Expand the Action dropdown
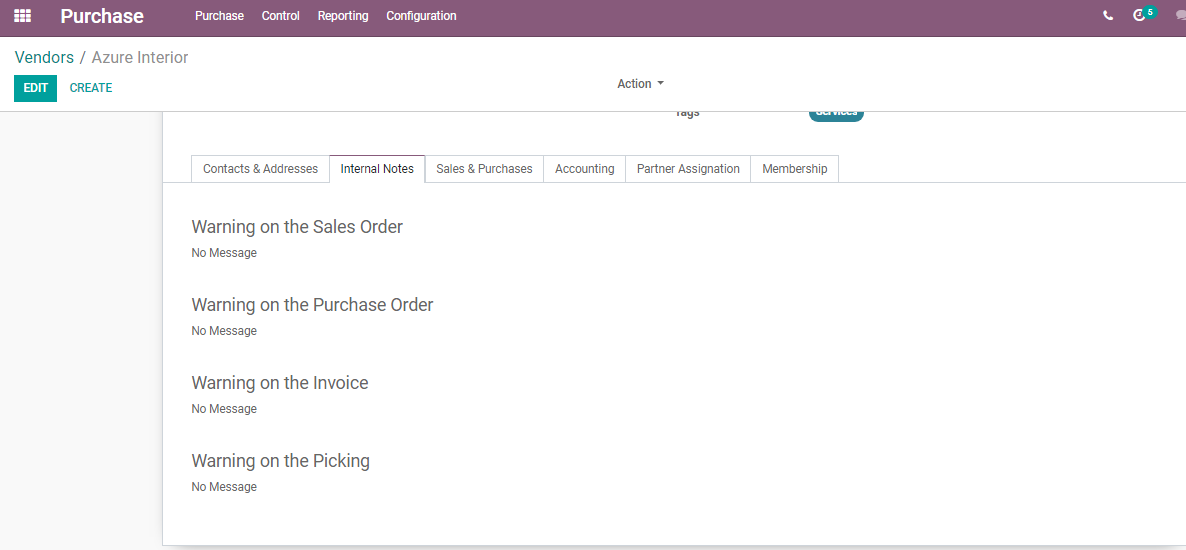The height and width of the screenshot is (550, 1186). pos(641,84)
